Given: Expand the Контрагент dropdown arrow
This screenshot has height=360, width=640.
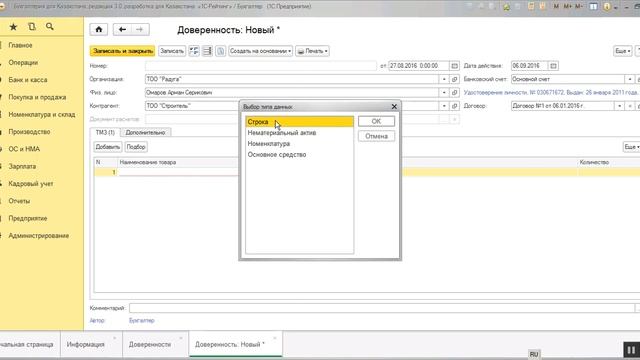Looking at the screenshot, I should [444, 106].
